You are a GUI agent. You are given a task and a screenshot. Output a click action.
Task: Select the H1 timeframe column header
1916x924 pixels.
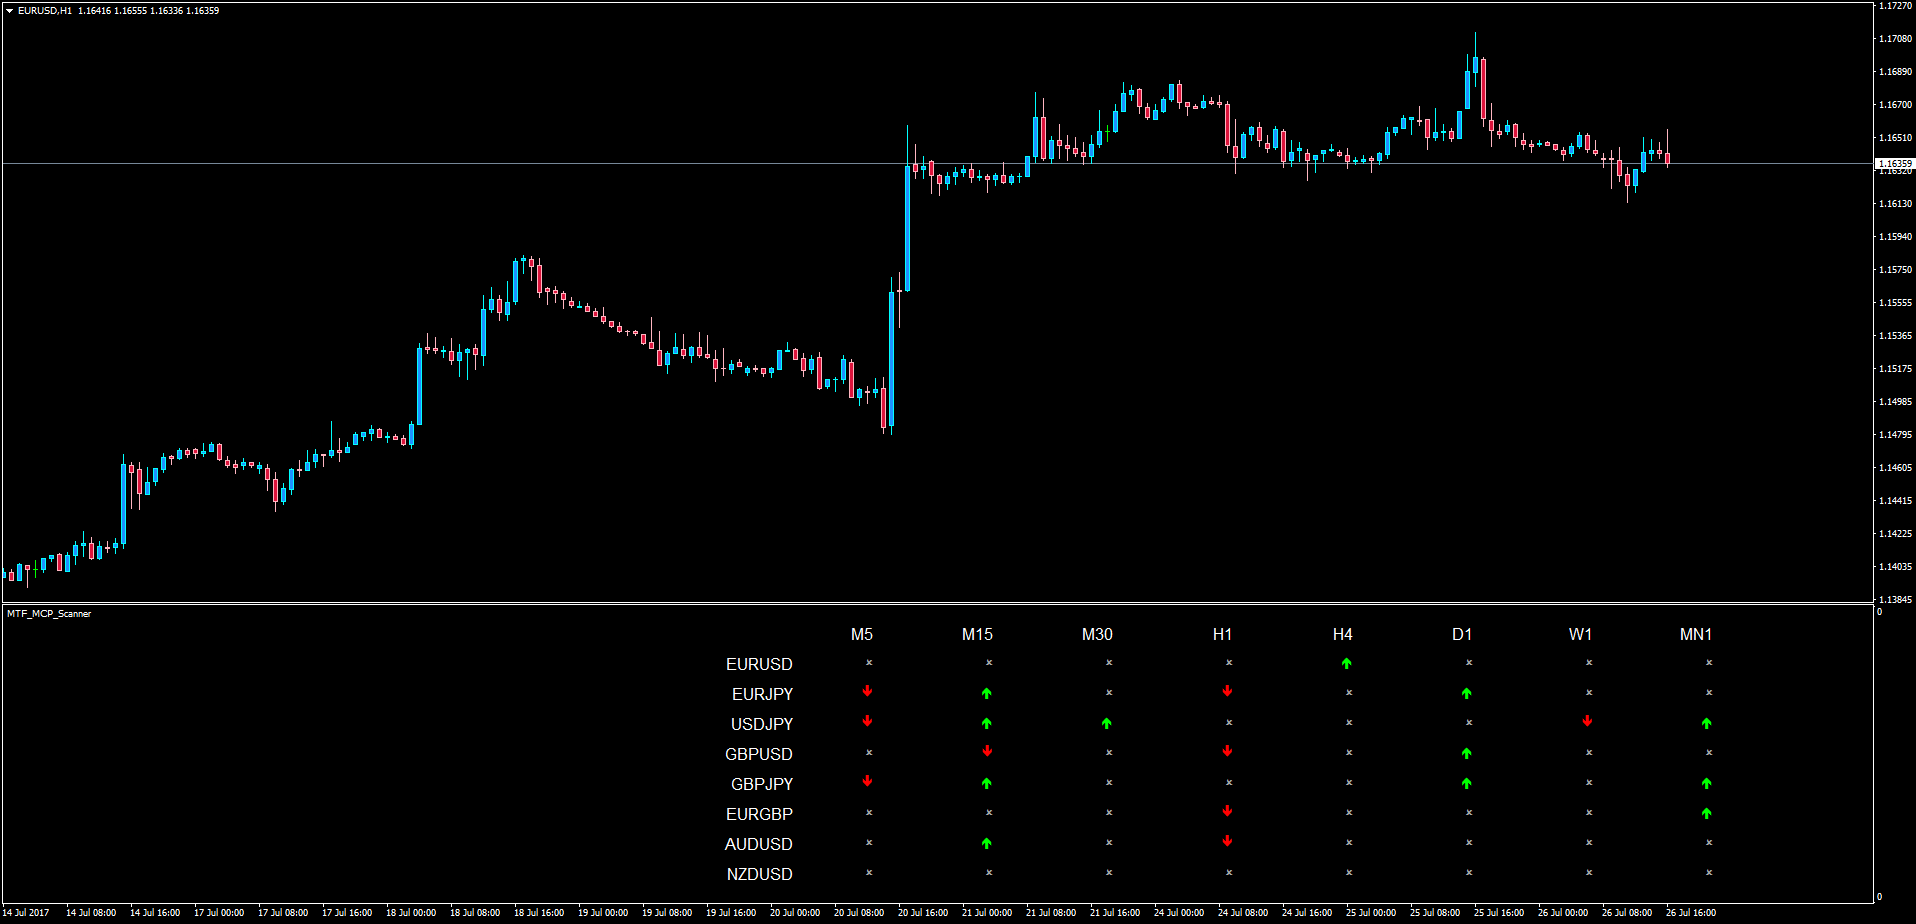click(1222, 634)
